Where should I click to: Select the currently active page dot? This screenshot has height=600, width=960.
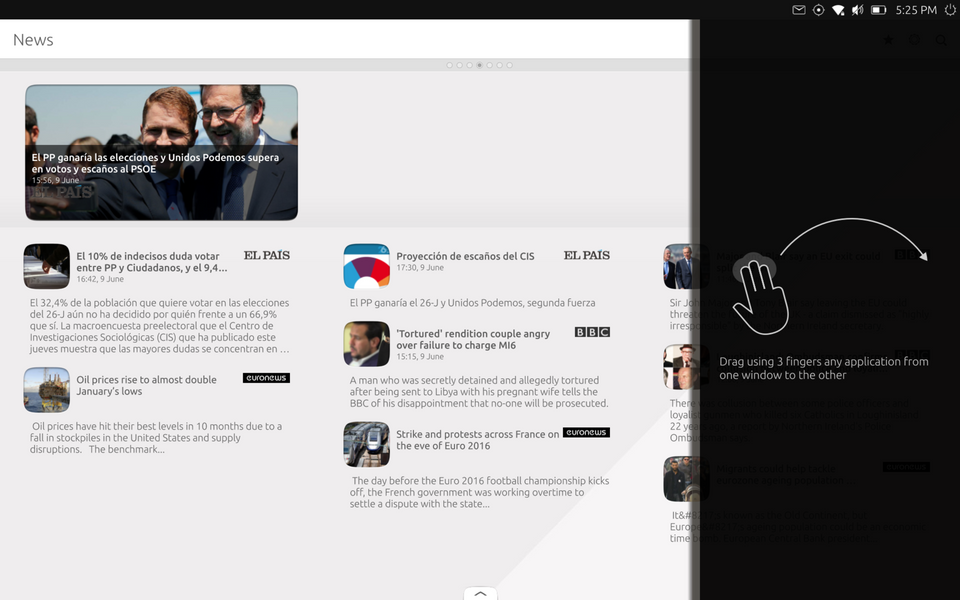pyautogui.click(x=479, y=65)
